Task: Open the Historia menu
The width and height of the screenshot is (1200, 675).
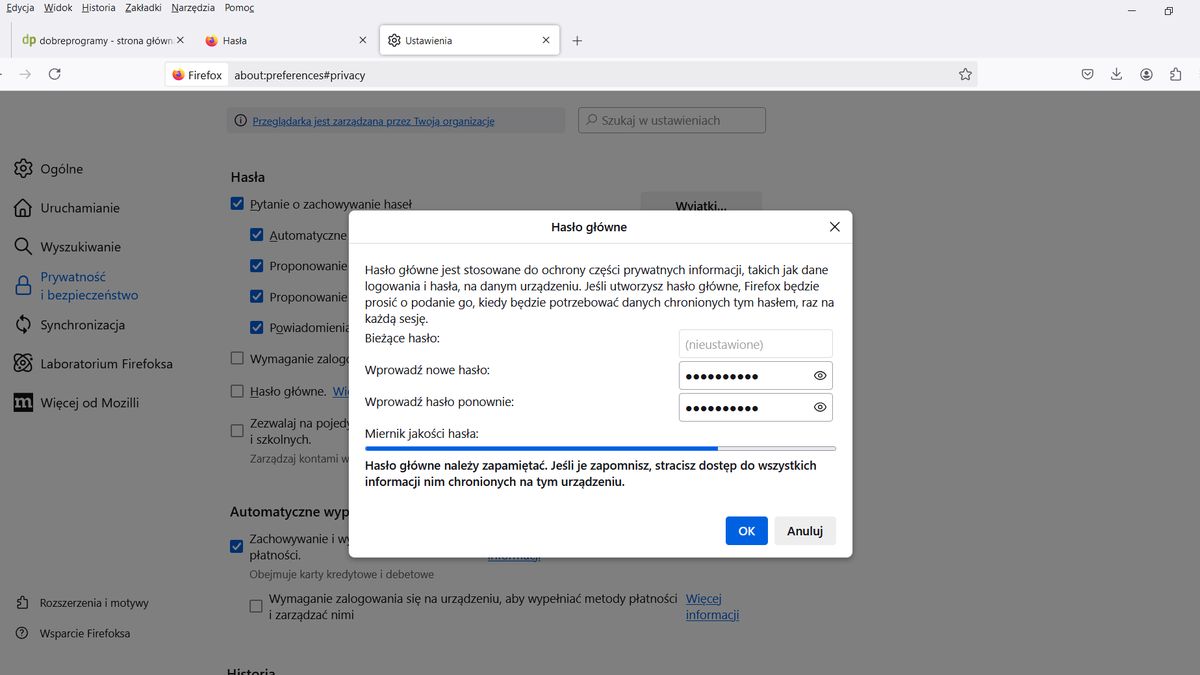Action: tap(97, 7)
